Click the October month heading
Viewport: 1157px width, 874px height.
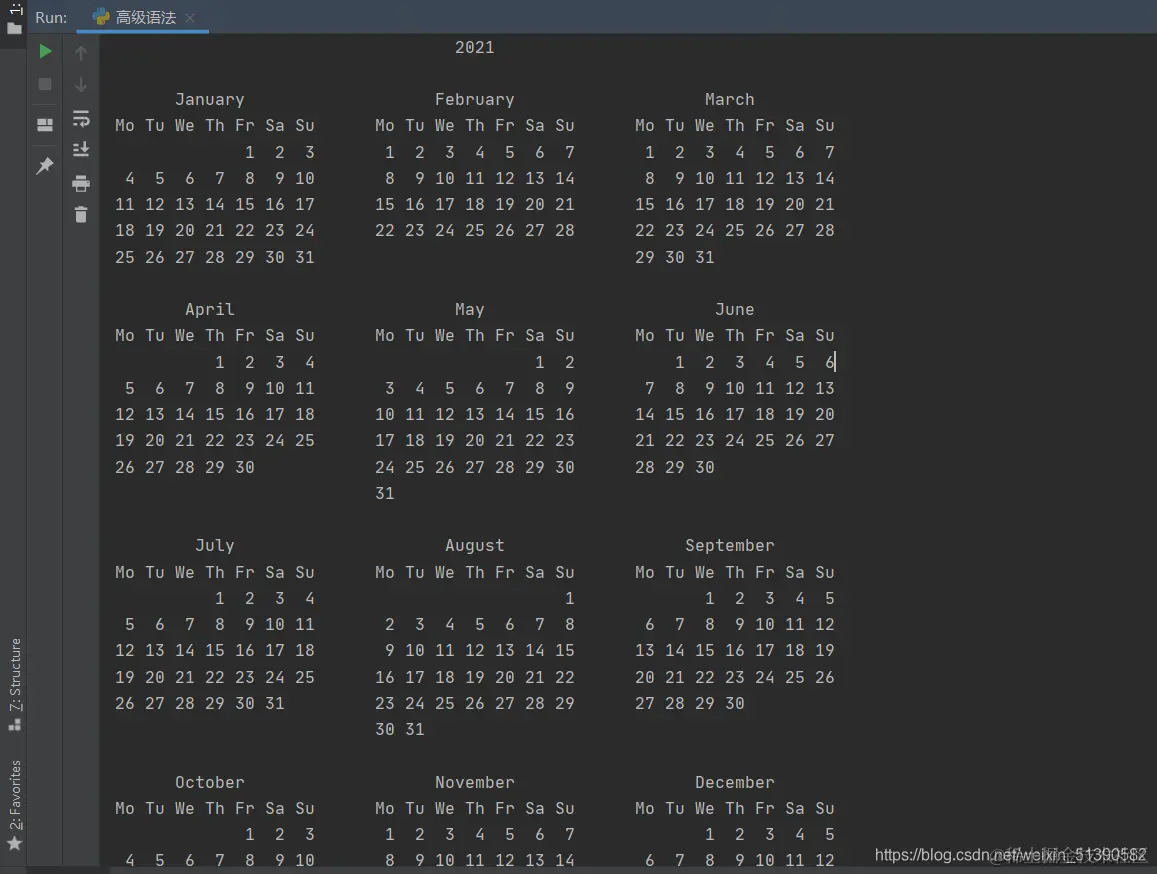click(x=210, y=782)
